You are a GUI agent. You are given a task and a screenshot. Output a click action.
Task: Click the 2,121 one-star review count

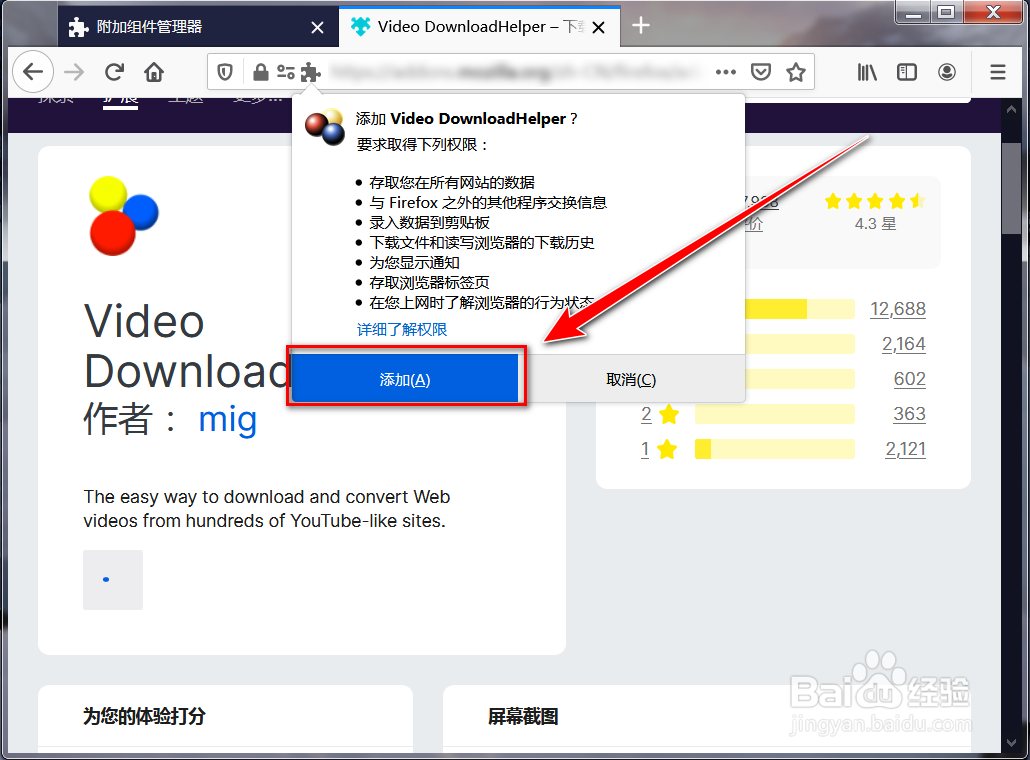pos(906,449)
